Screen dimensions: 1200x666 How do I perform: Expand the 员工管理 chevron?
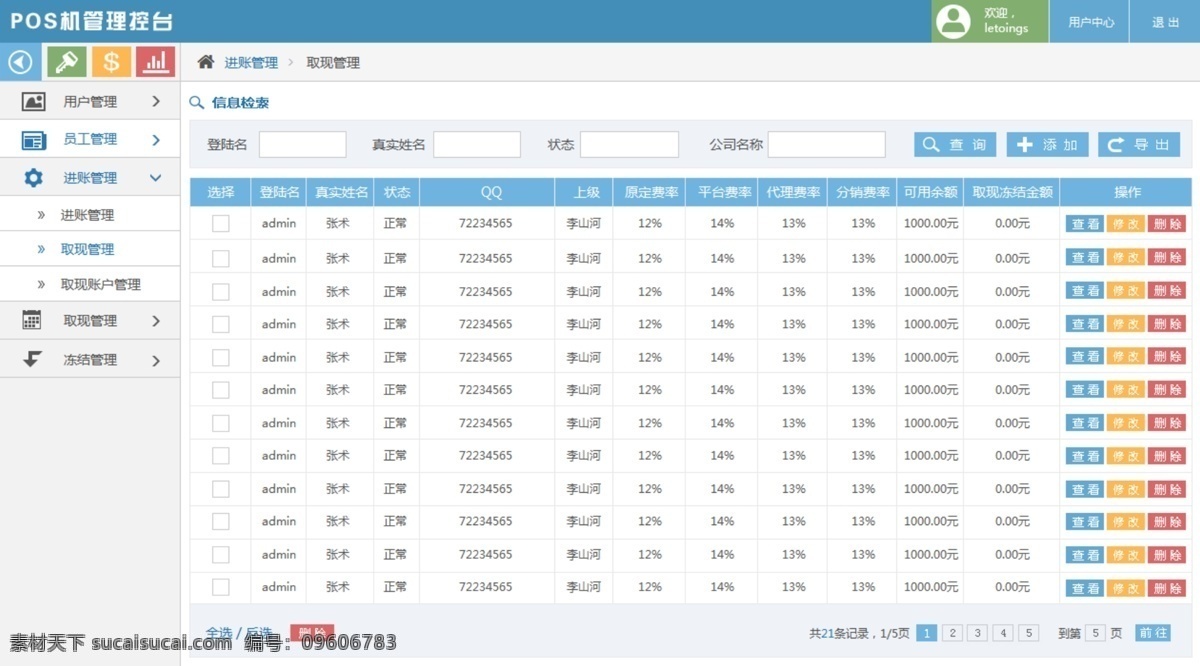tap(156, 140)
